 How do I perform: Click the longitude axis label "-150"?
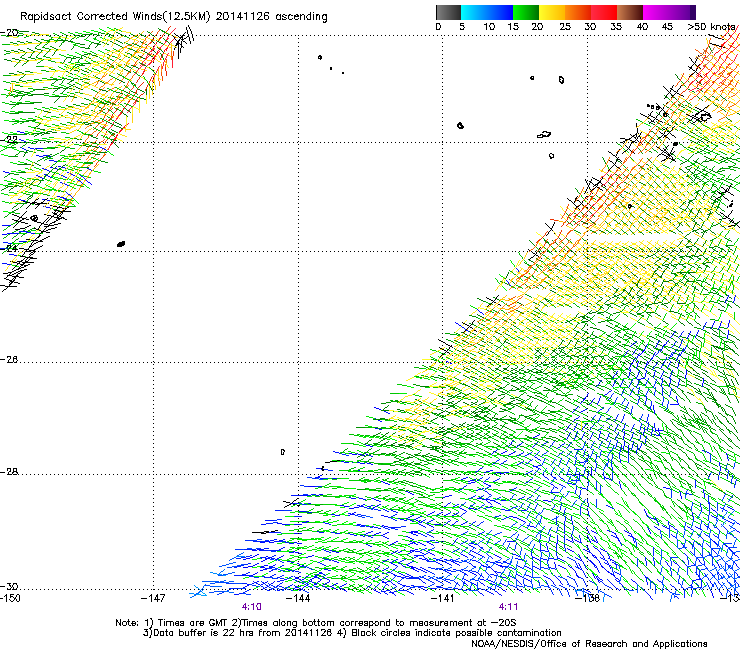click(10, 598)
